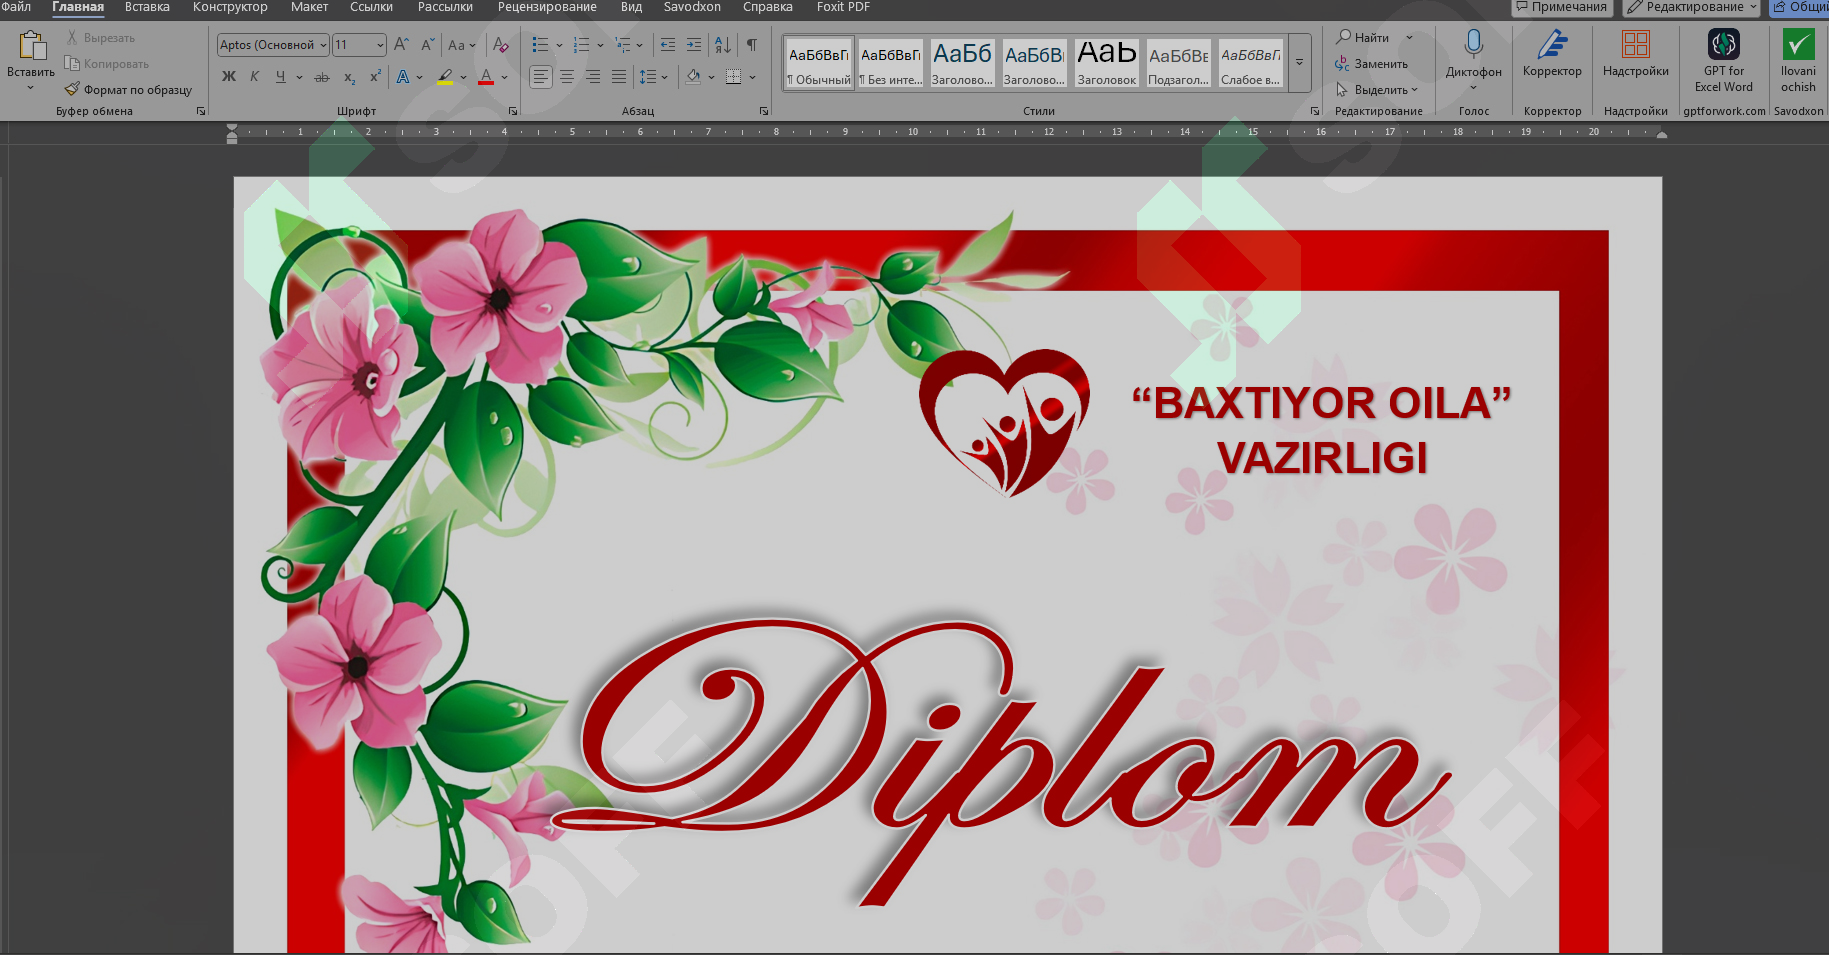1829x955 pixels.
Task: Decrease paragraph indent
Action: tap(667, 45)
